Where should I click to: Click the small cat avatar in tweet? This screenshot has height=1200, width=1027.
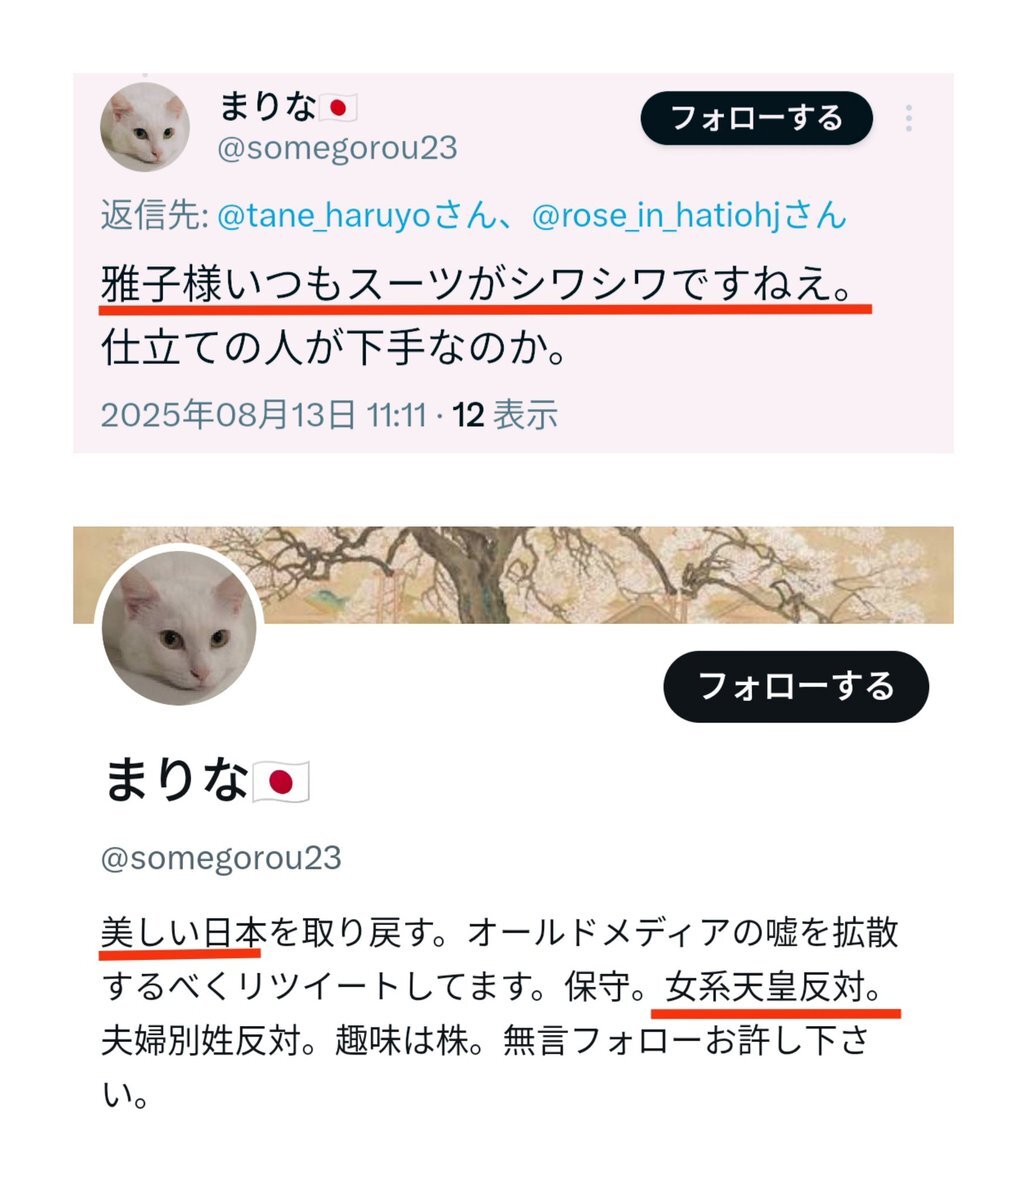tap(146, 127)
